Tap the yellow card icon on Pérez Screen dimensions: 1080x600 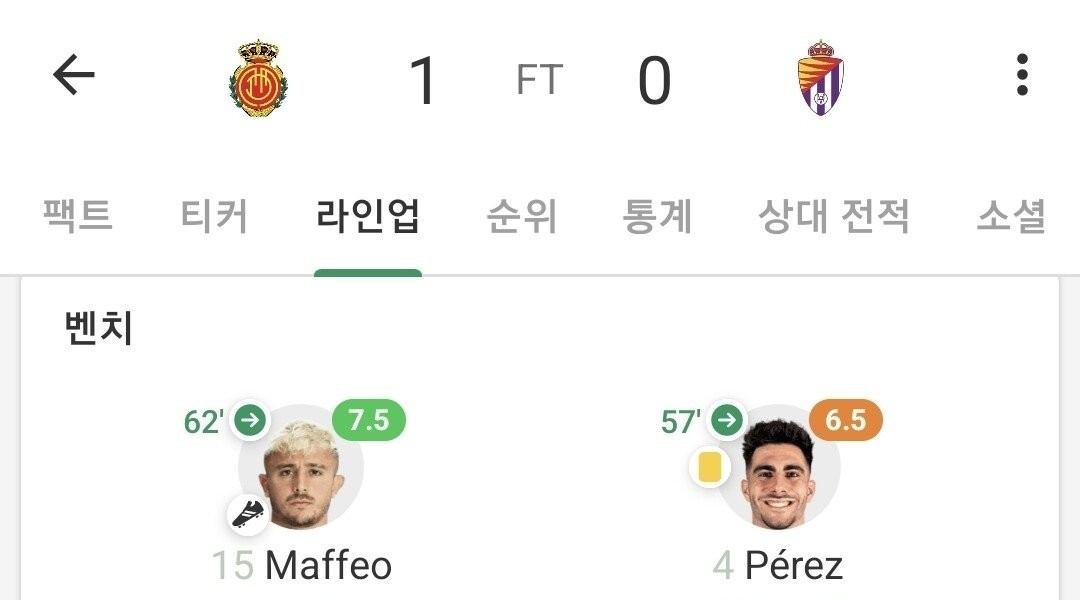pyautogui.click(x=710, y=466)
